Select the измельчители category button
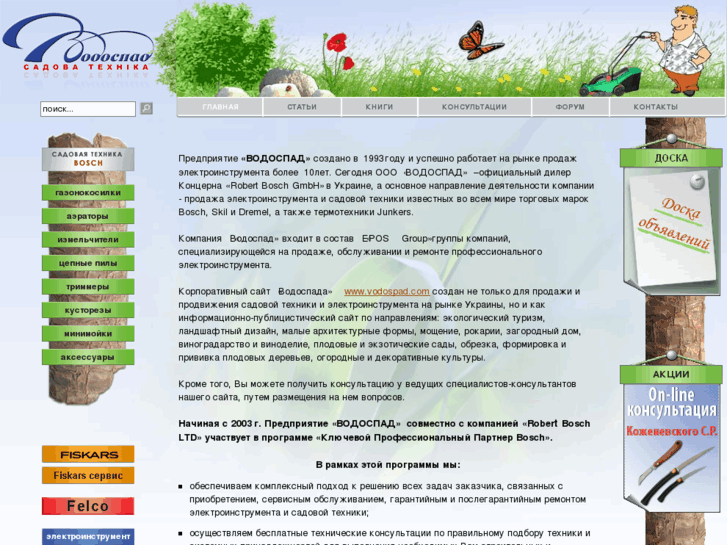This screenshot has height=545, width=727. point(88,239)
